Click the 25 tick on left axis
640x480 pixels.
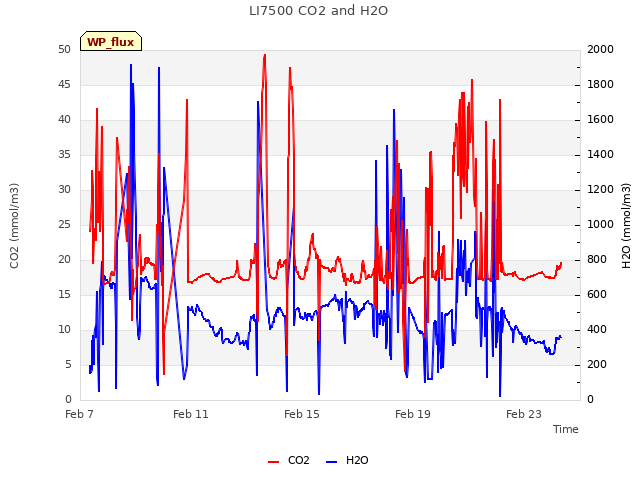pos(64,224)
